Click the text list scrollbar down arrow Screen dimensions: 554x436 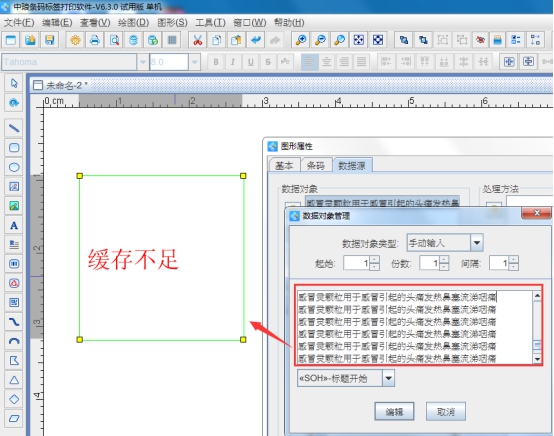tap(537, 359)
